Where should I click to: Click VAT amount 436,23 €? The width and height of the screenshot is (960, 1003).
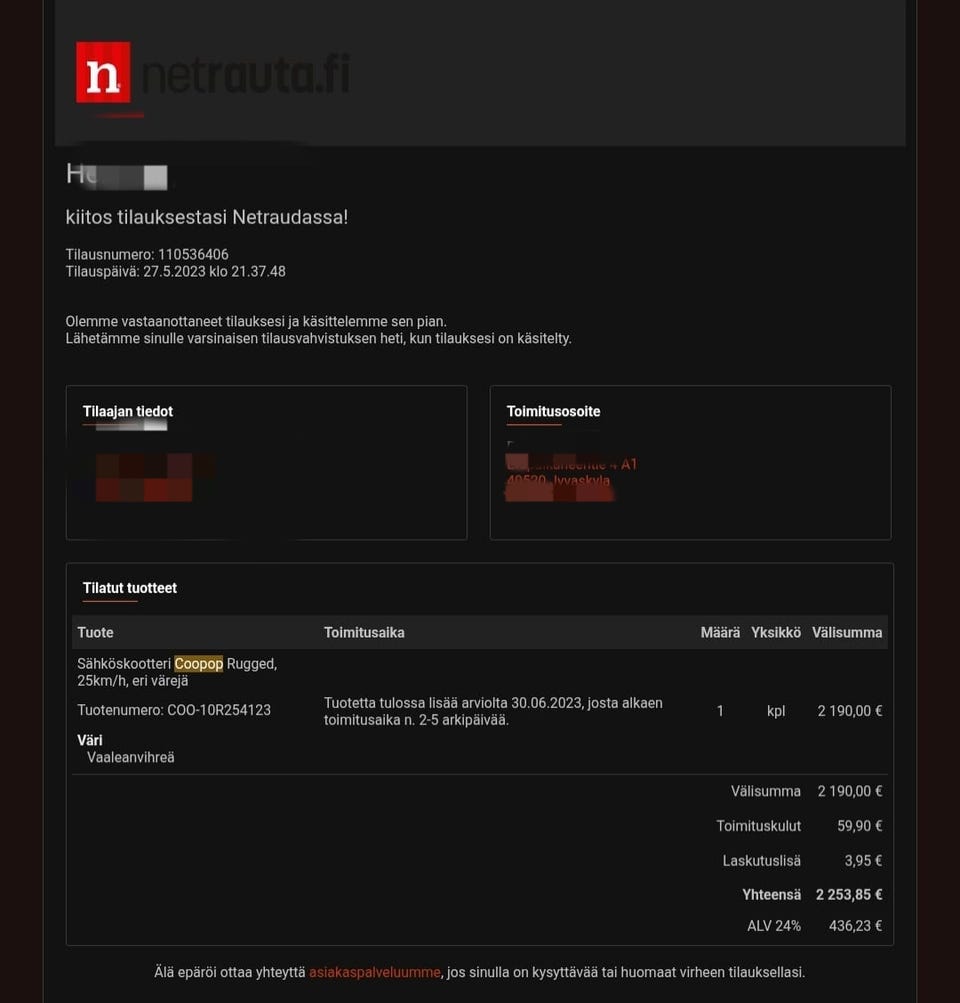(855, 926)
